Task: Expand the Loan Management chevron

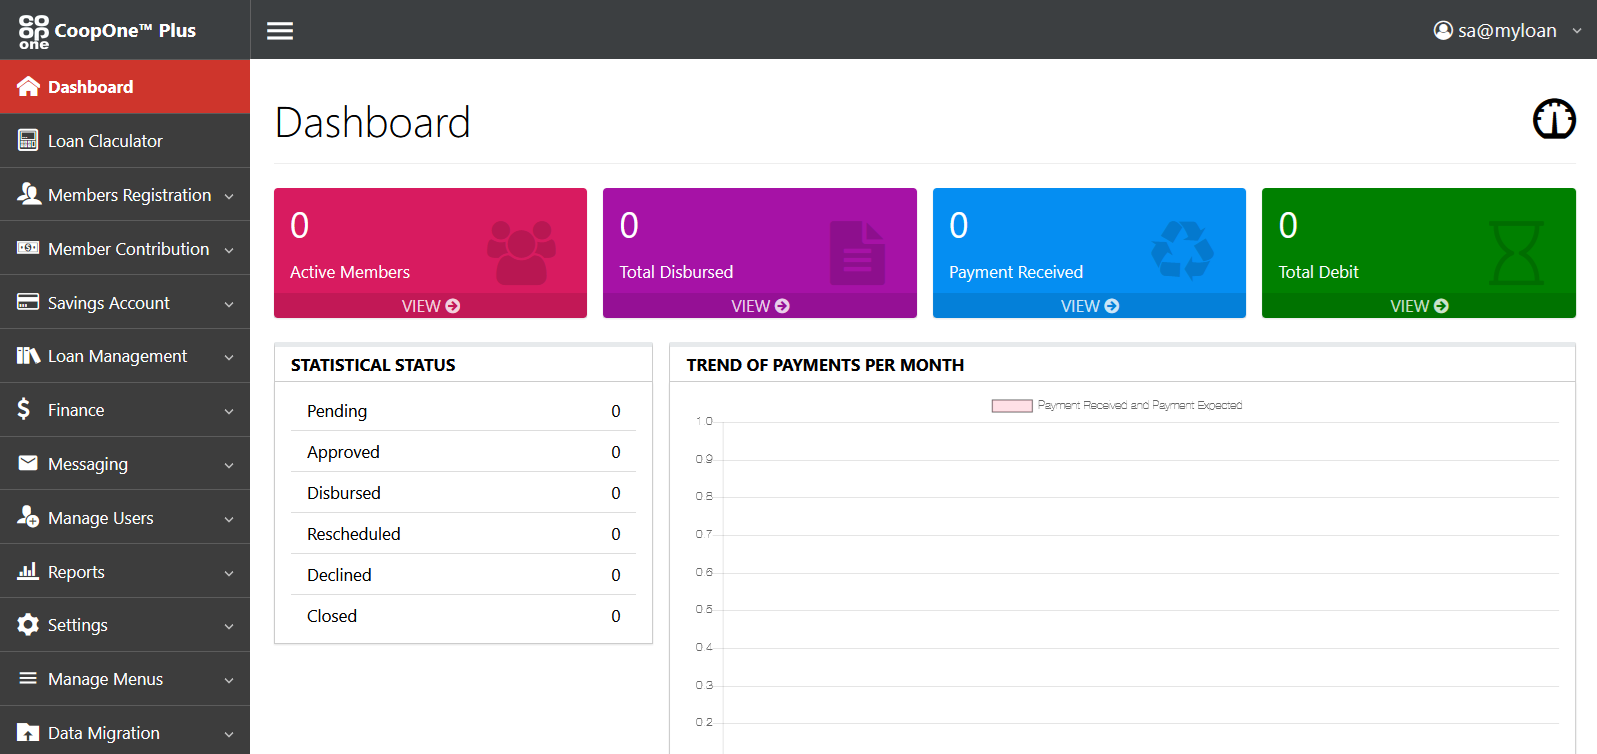Action: pyautogui.click(x=229, y=358)
